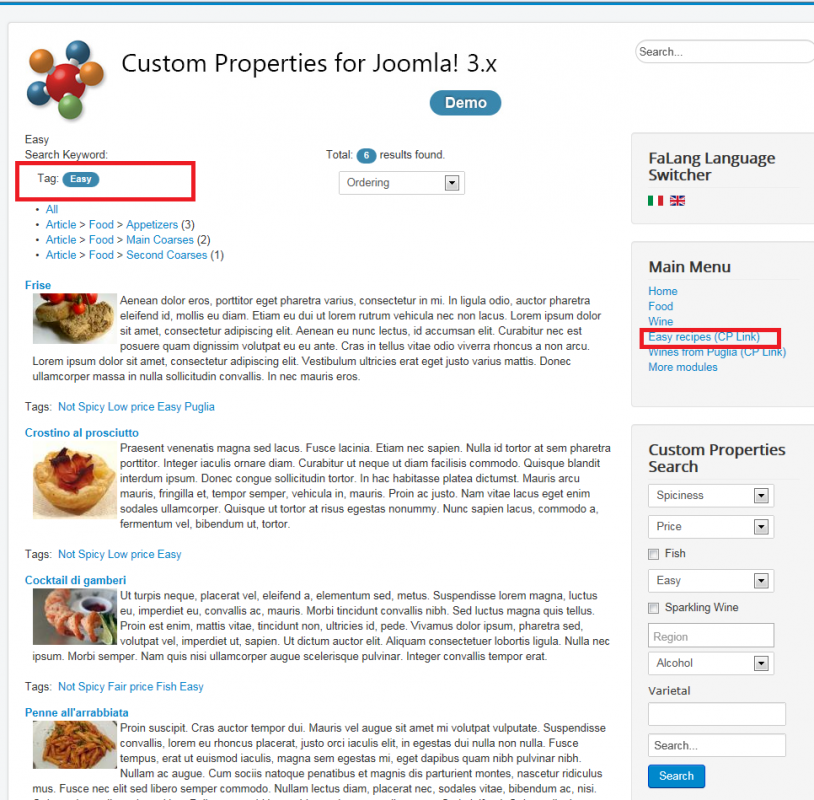Click the top Search box

724,51
